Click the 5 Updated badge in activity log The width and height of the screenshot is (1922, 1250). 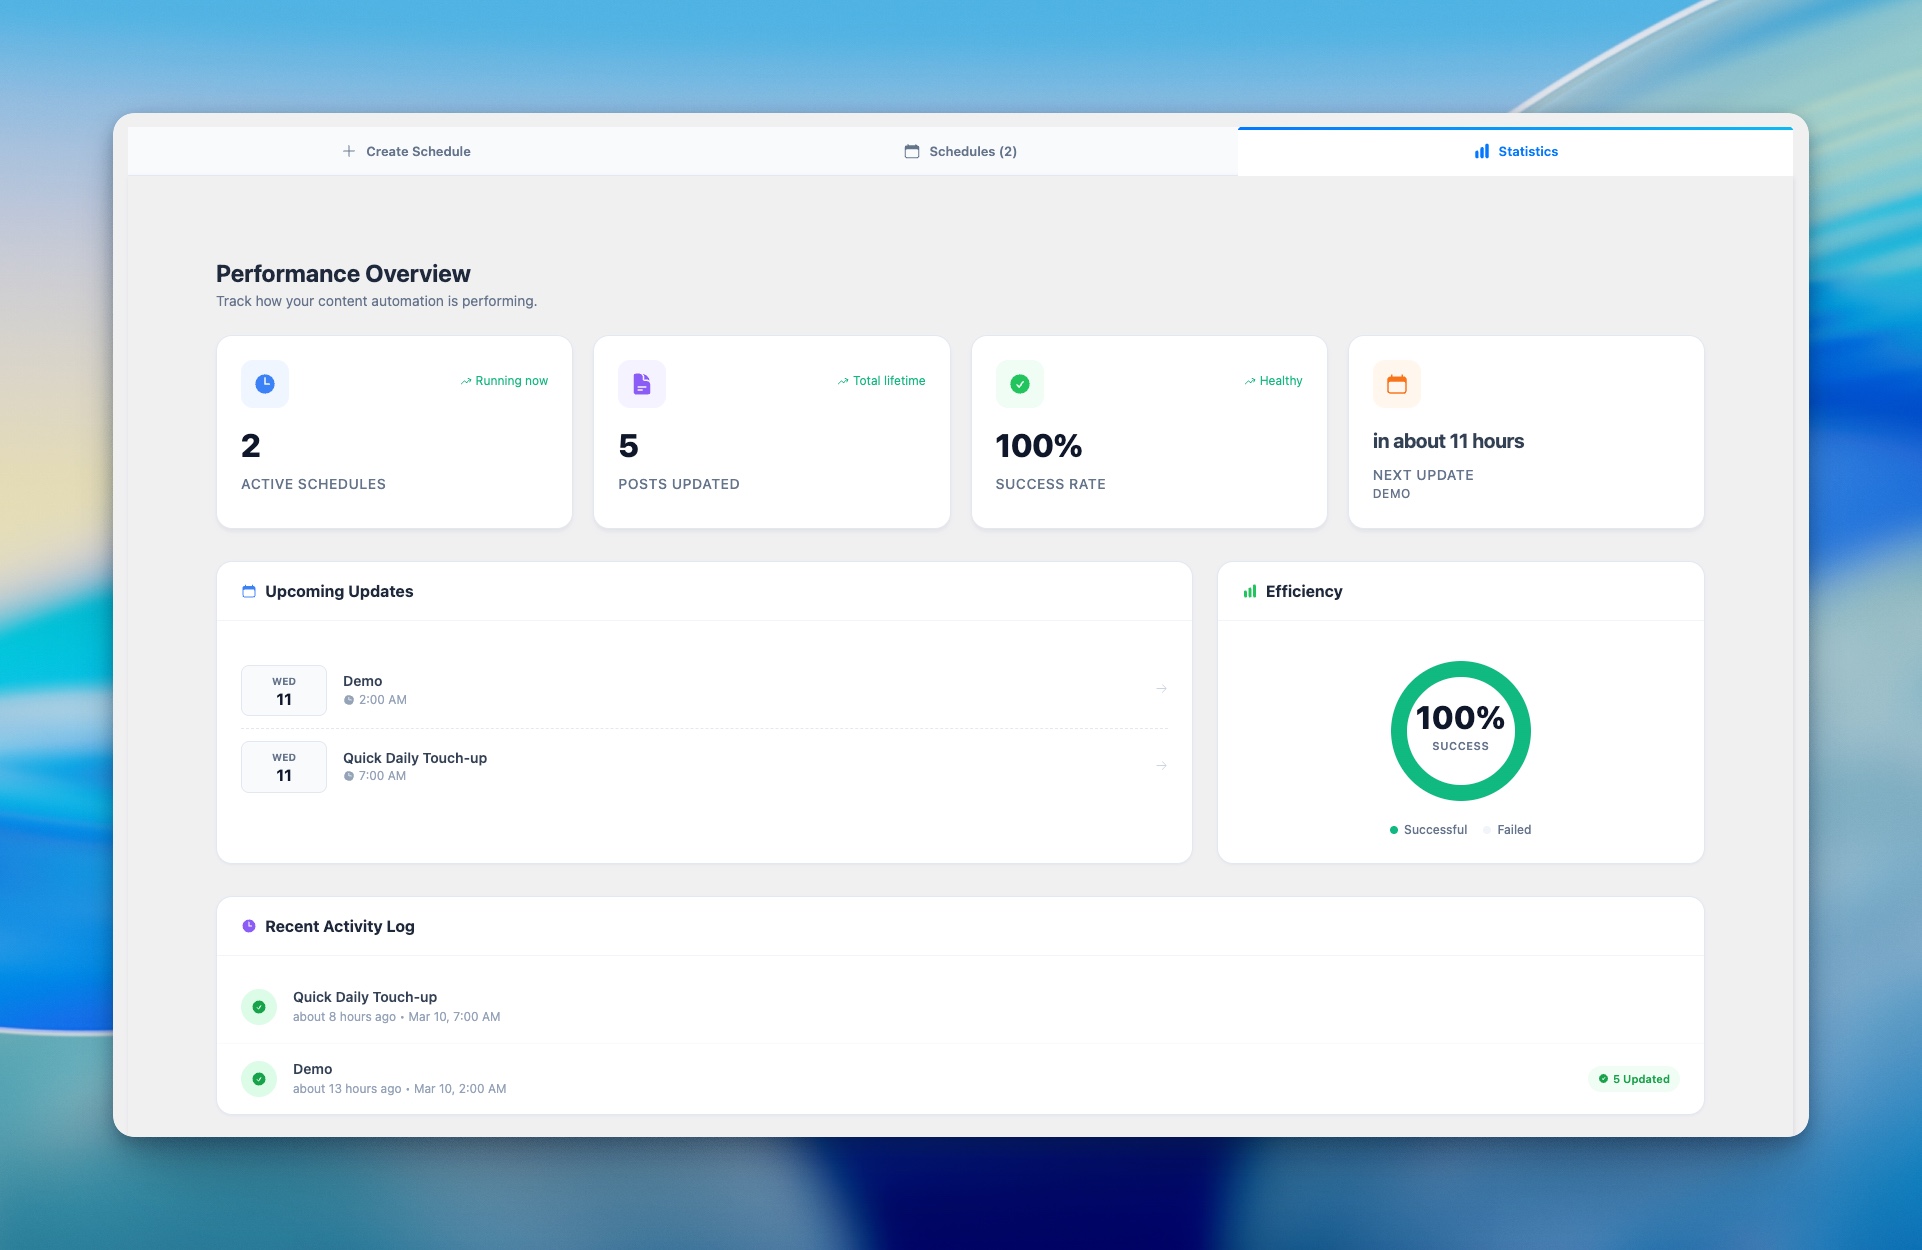click(x=1634, y=1079)
